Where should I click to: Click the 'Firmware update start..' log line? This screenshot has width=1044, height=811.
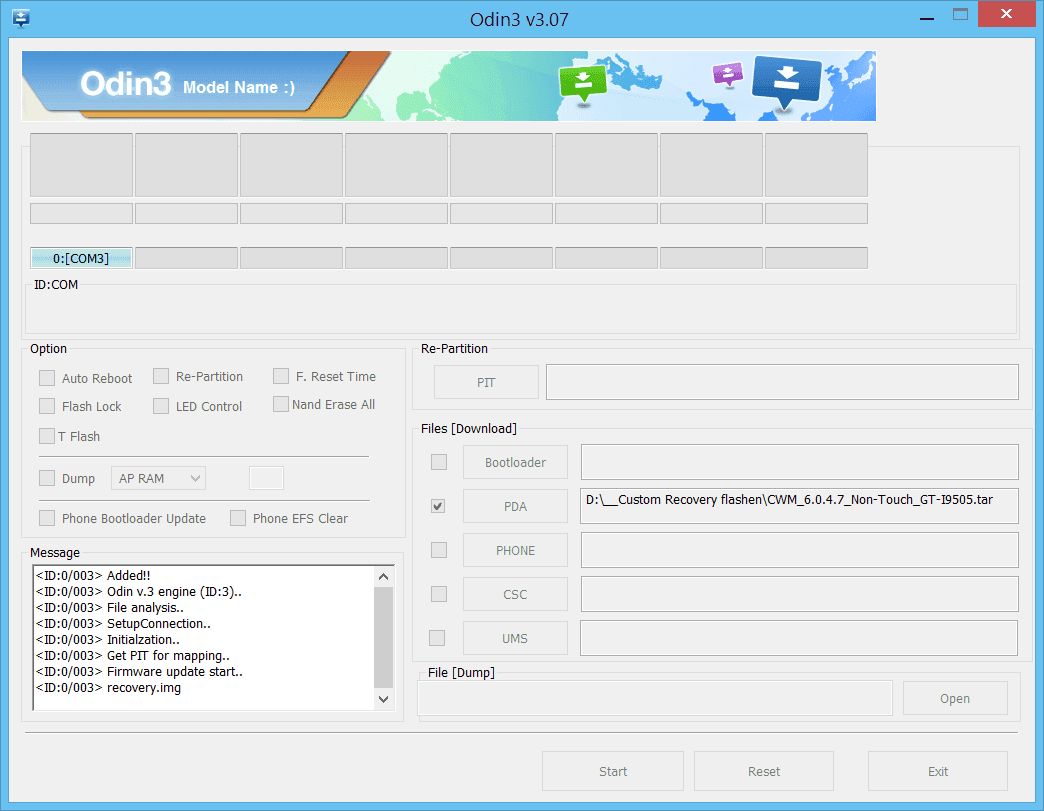tap(139, 671)
